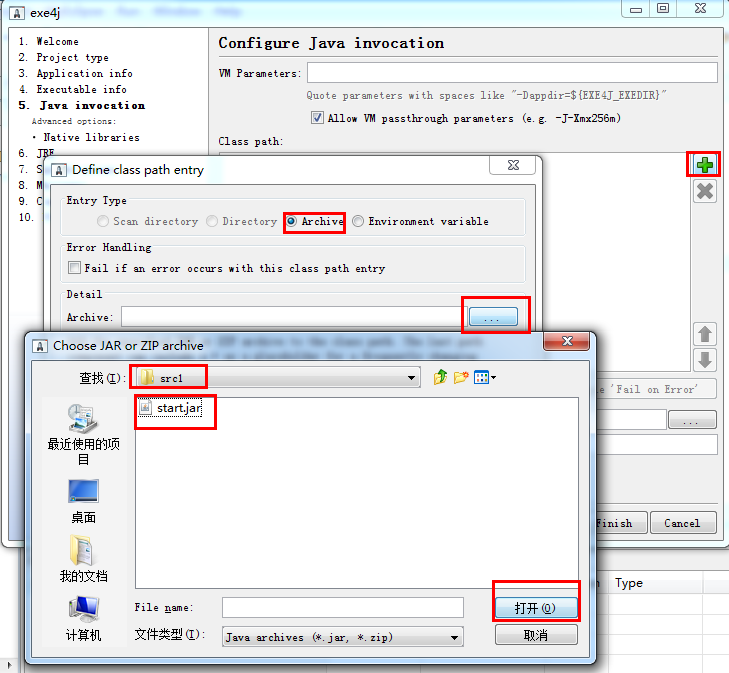This screenshot has height=673, width=729.
Task: Click the move entry down arrow icon
Action: (x=705, y=360)
